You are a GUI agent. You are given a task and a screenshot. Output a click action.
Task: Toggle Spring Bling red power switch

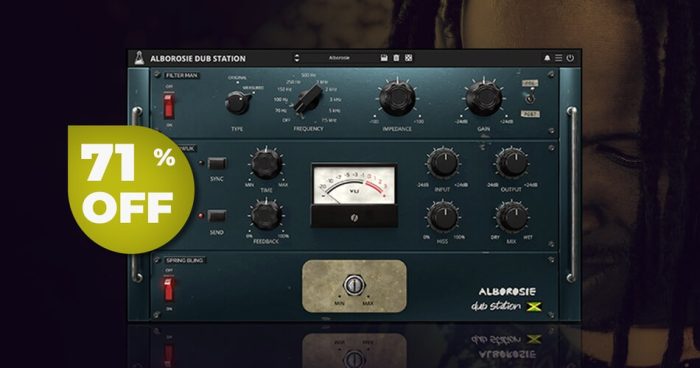(169, 288)
